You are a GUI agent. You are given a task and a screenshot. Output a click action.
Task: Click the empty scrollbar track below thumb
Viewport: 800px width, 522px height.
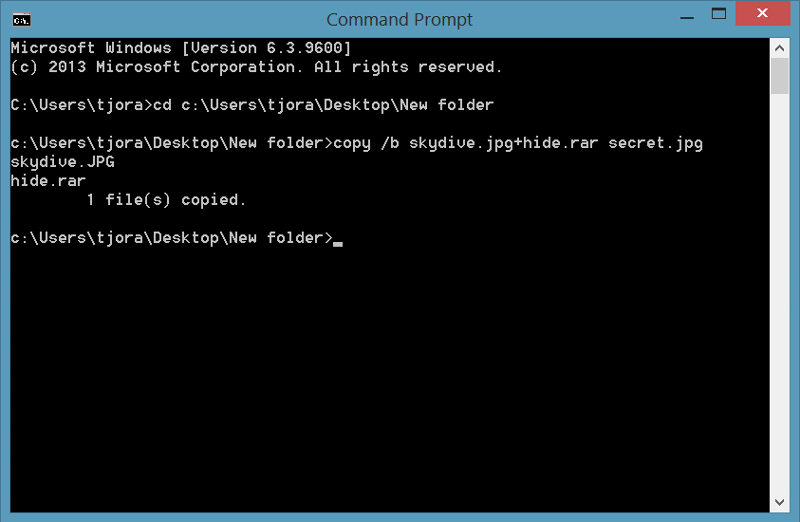click(779, 293)
